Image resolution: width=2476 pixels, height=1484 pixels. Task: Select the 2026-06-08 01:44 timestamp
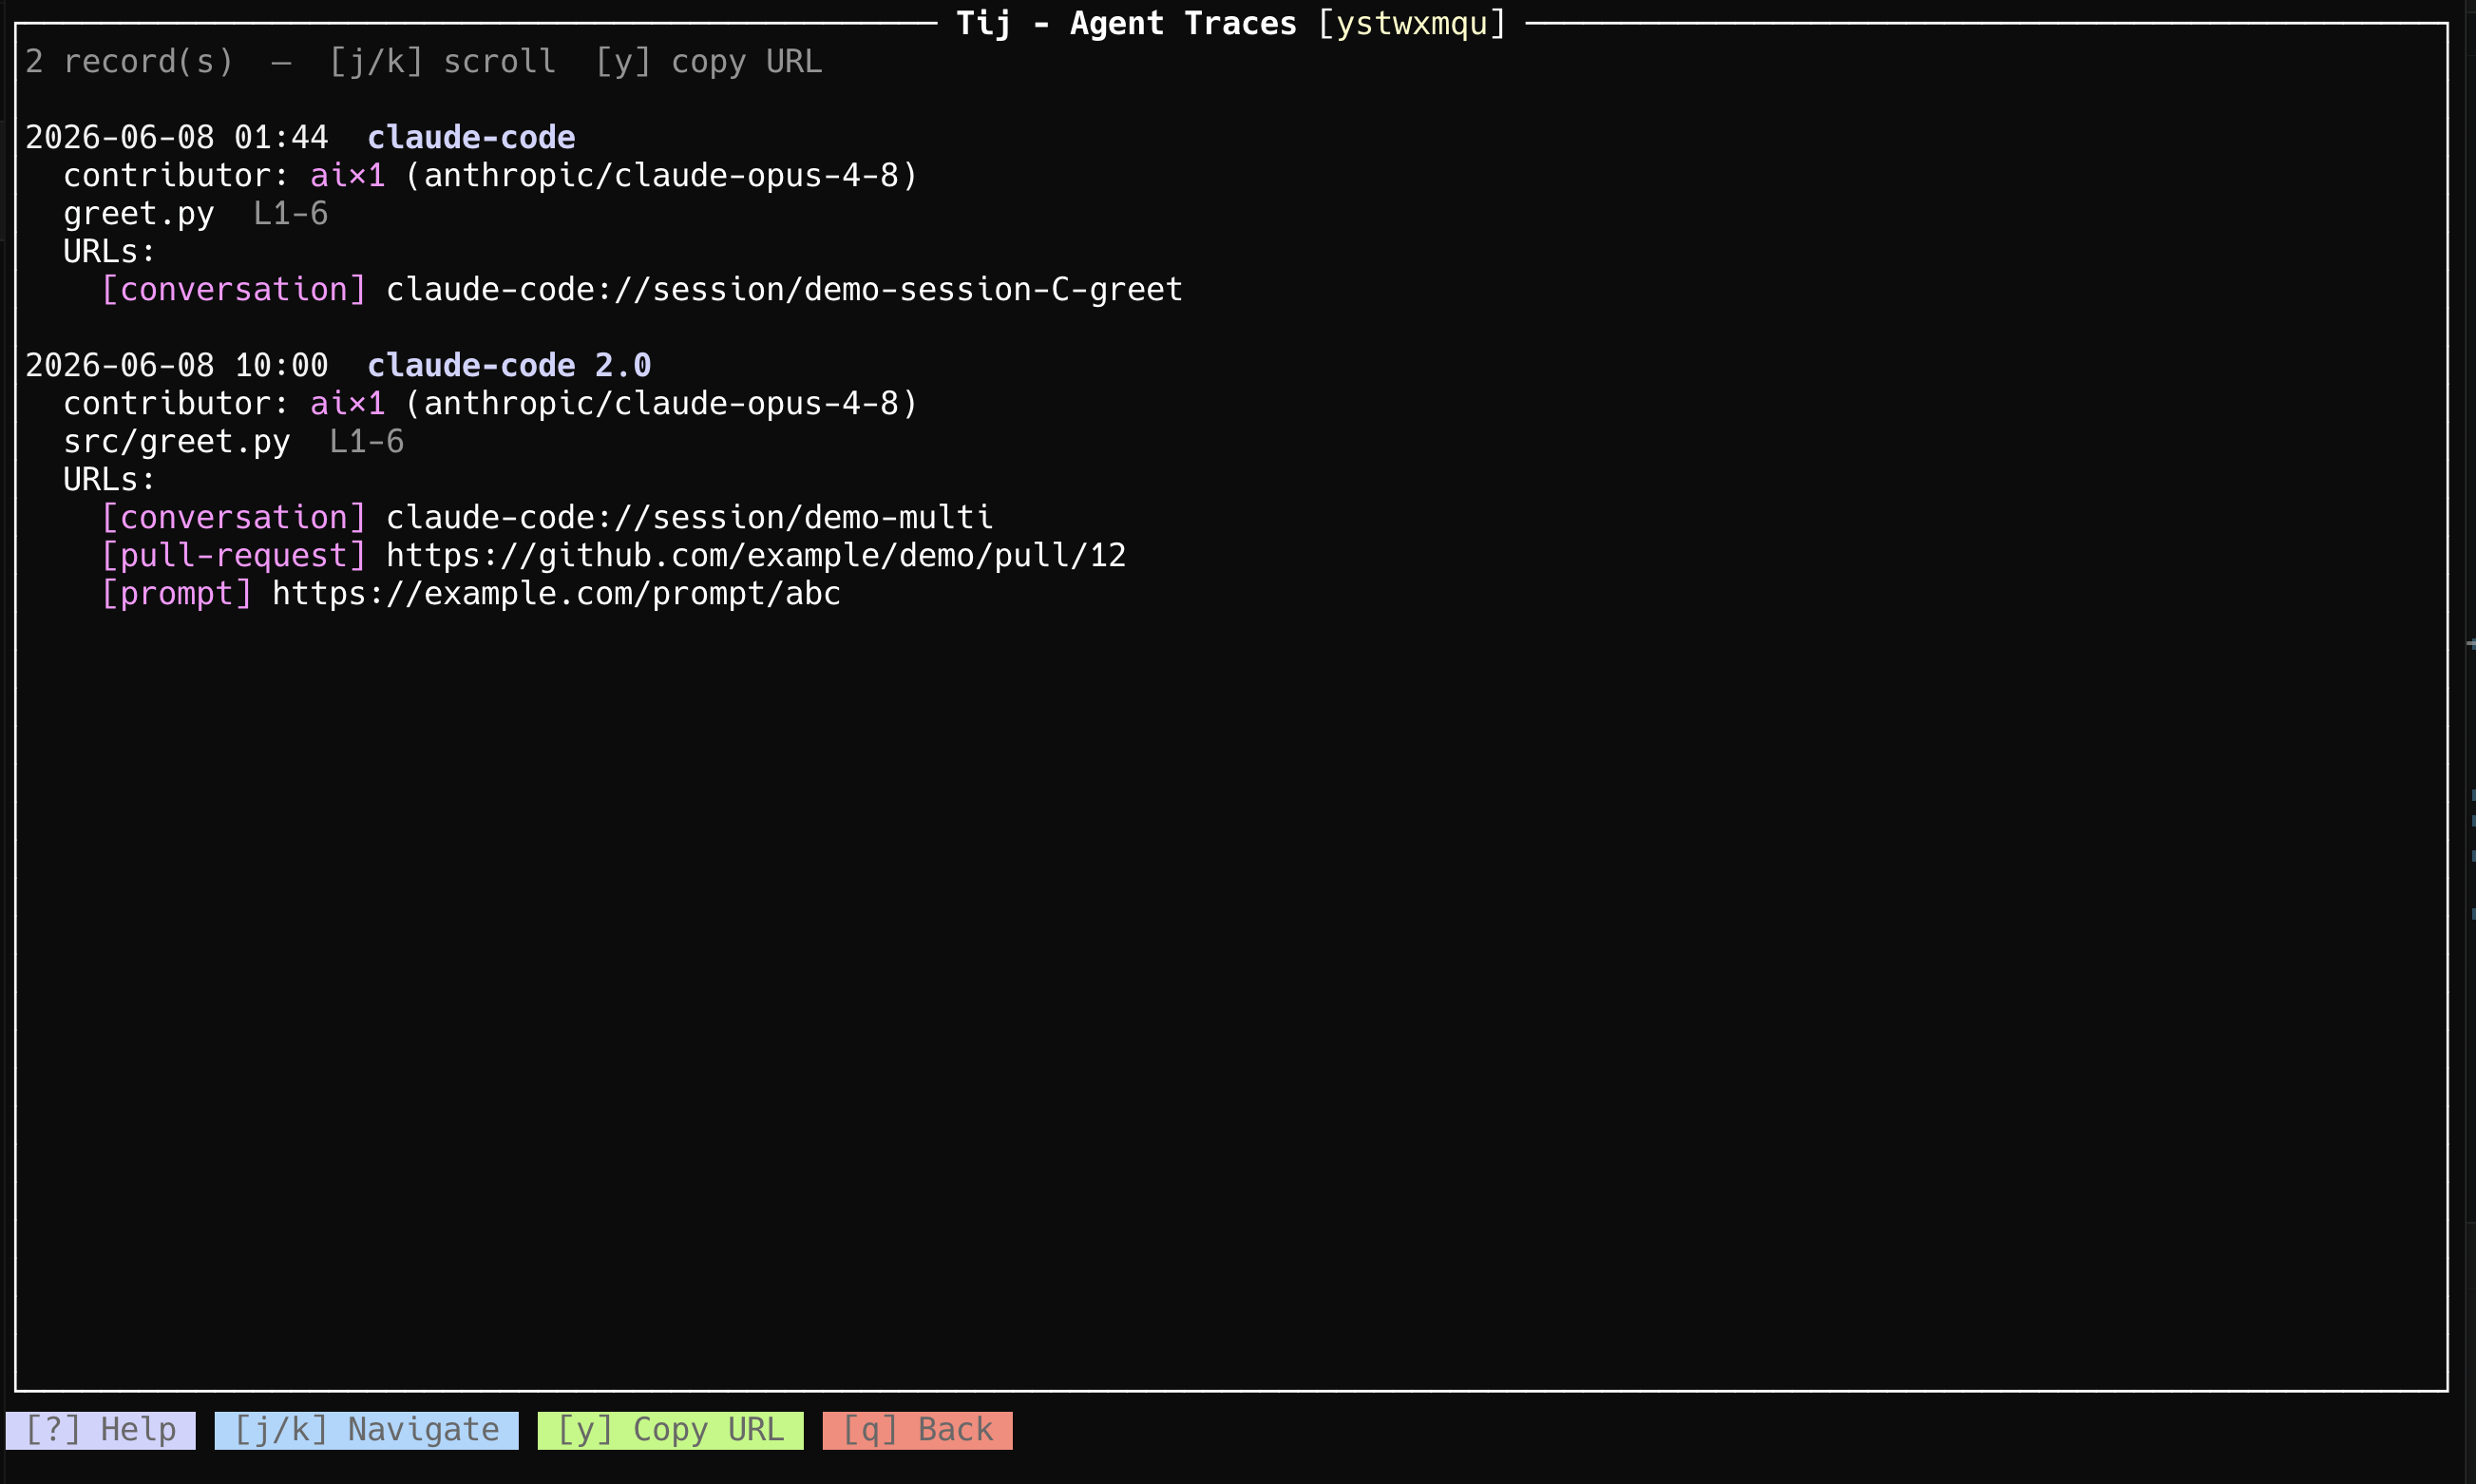177,138
